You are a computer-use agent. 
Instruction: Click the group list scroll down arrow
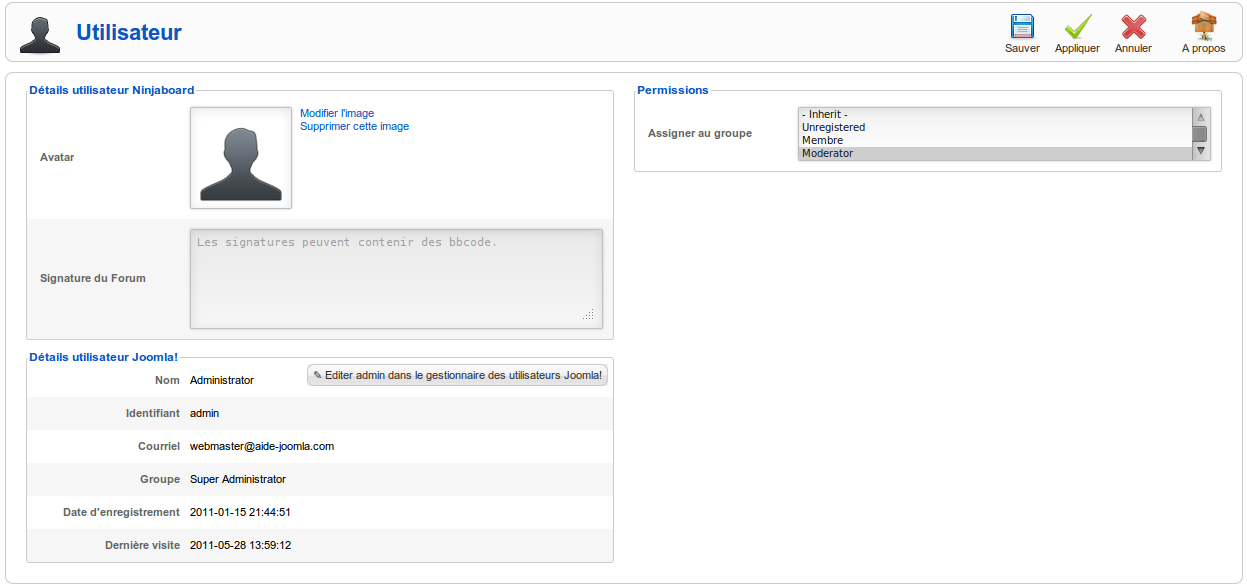click(1201, 151)
